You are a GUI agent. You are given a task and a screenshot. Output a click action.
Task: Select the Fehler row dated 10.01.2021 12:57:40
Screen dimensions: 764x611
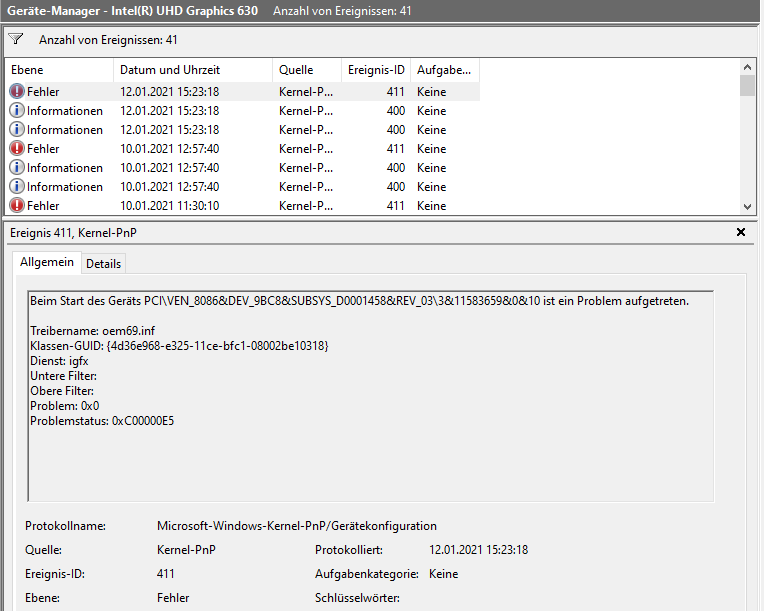coord(243,148)
